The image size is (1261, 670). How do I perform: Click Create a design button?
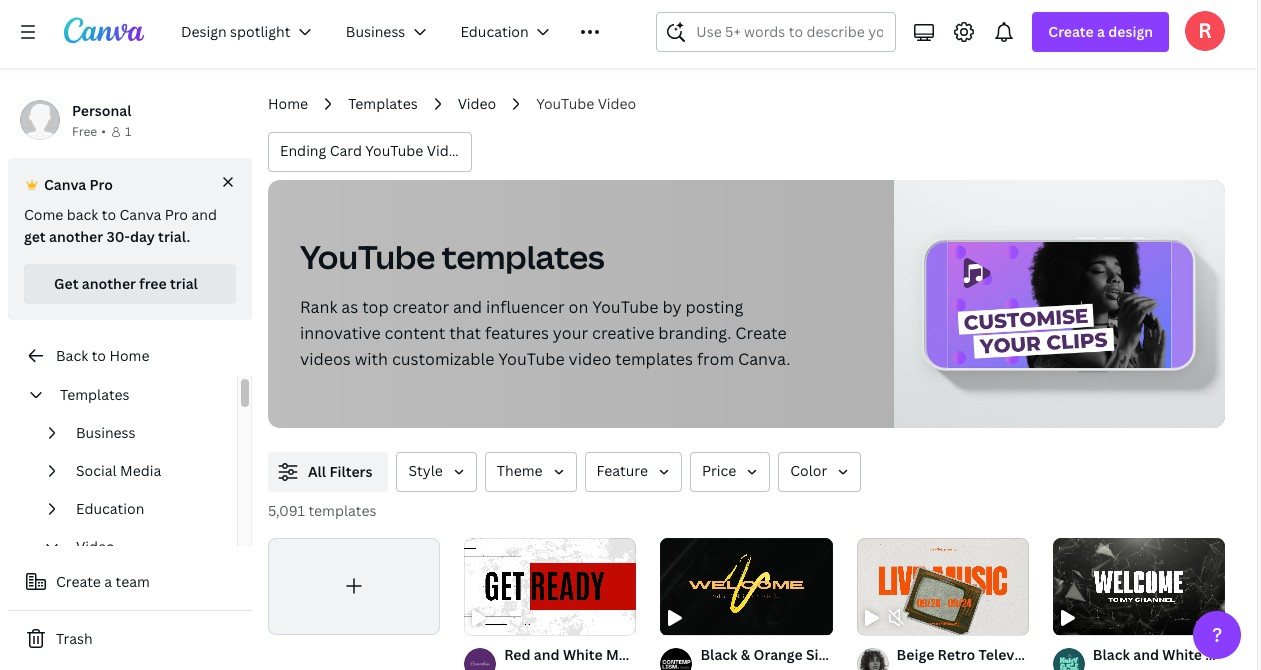tap(1100, 32)
